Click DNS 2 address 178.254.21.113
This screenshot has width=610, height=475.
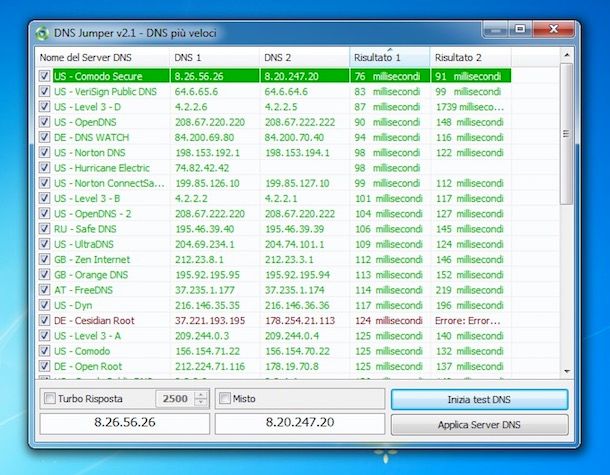click(300, 321)
